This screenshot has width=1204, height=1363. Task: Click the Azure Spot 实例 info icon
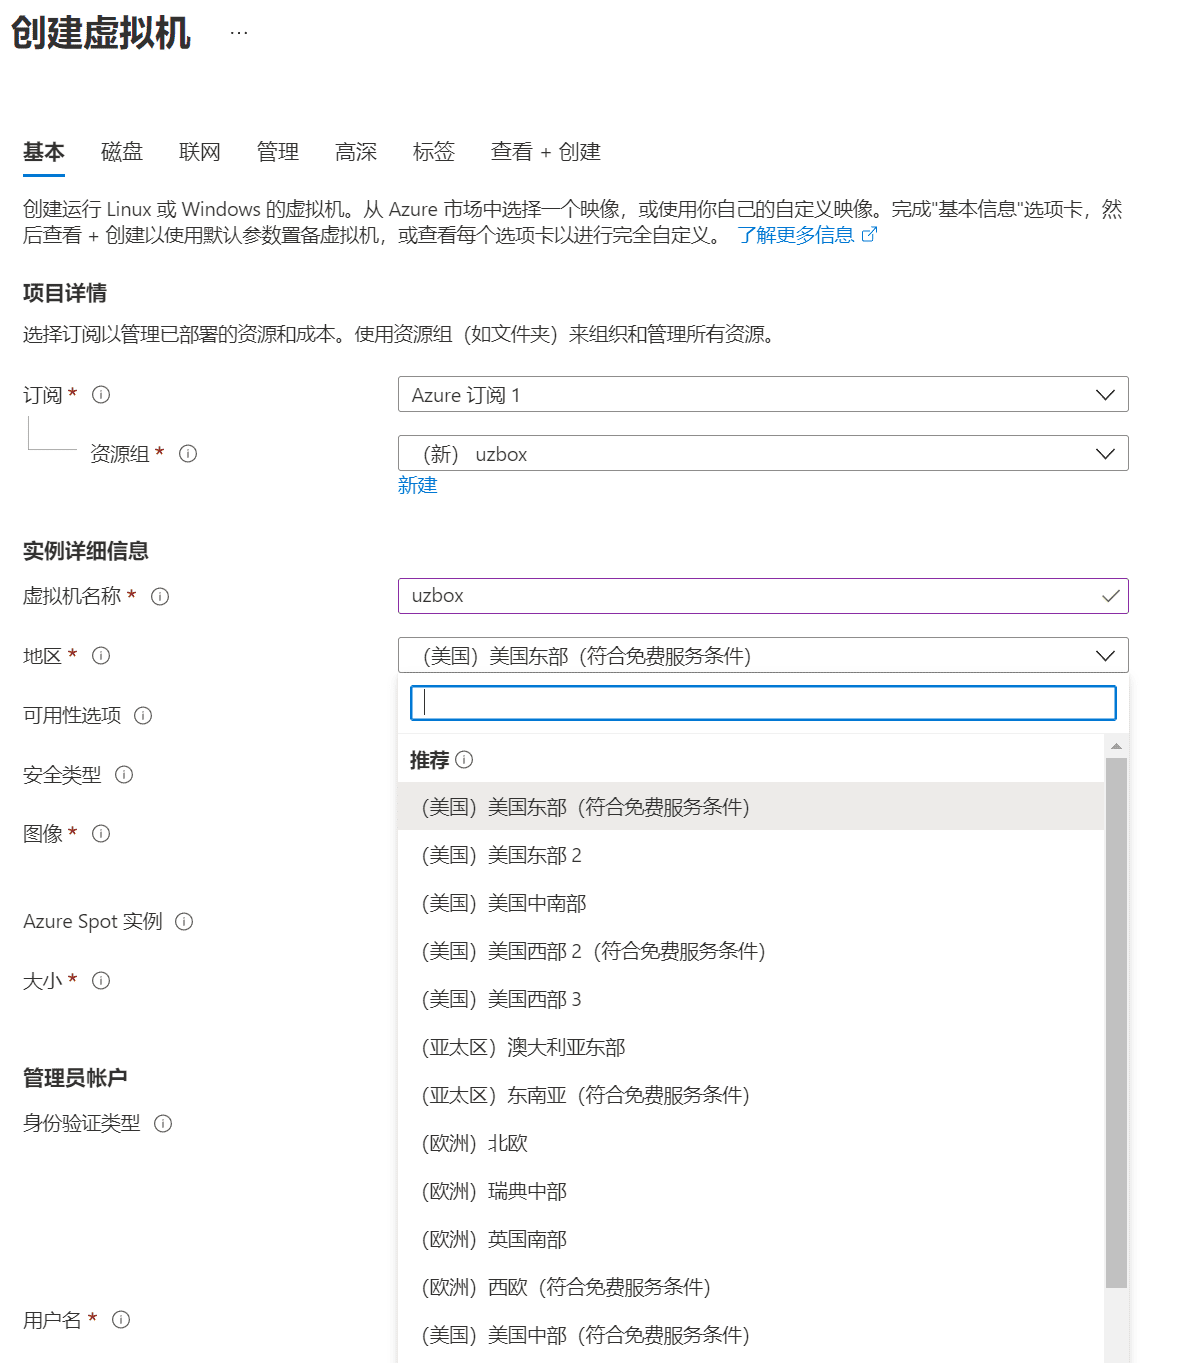[184, 922]
